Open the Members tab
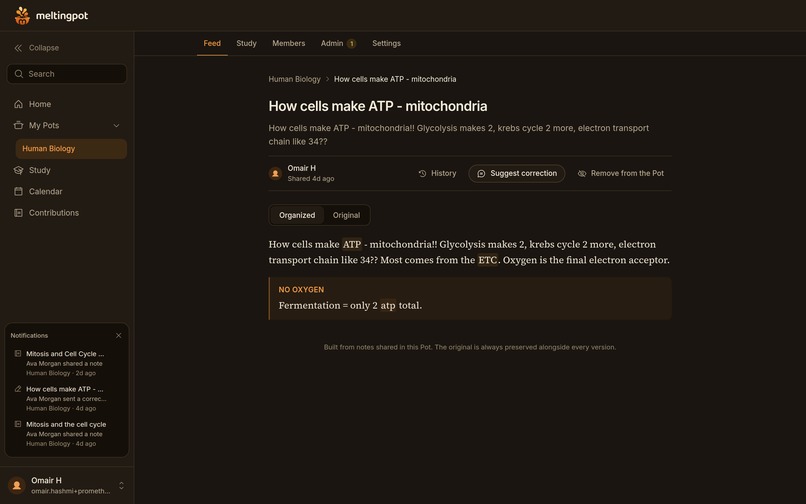 [288, 43]
